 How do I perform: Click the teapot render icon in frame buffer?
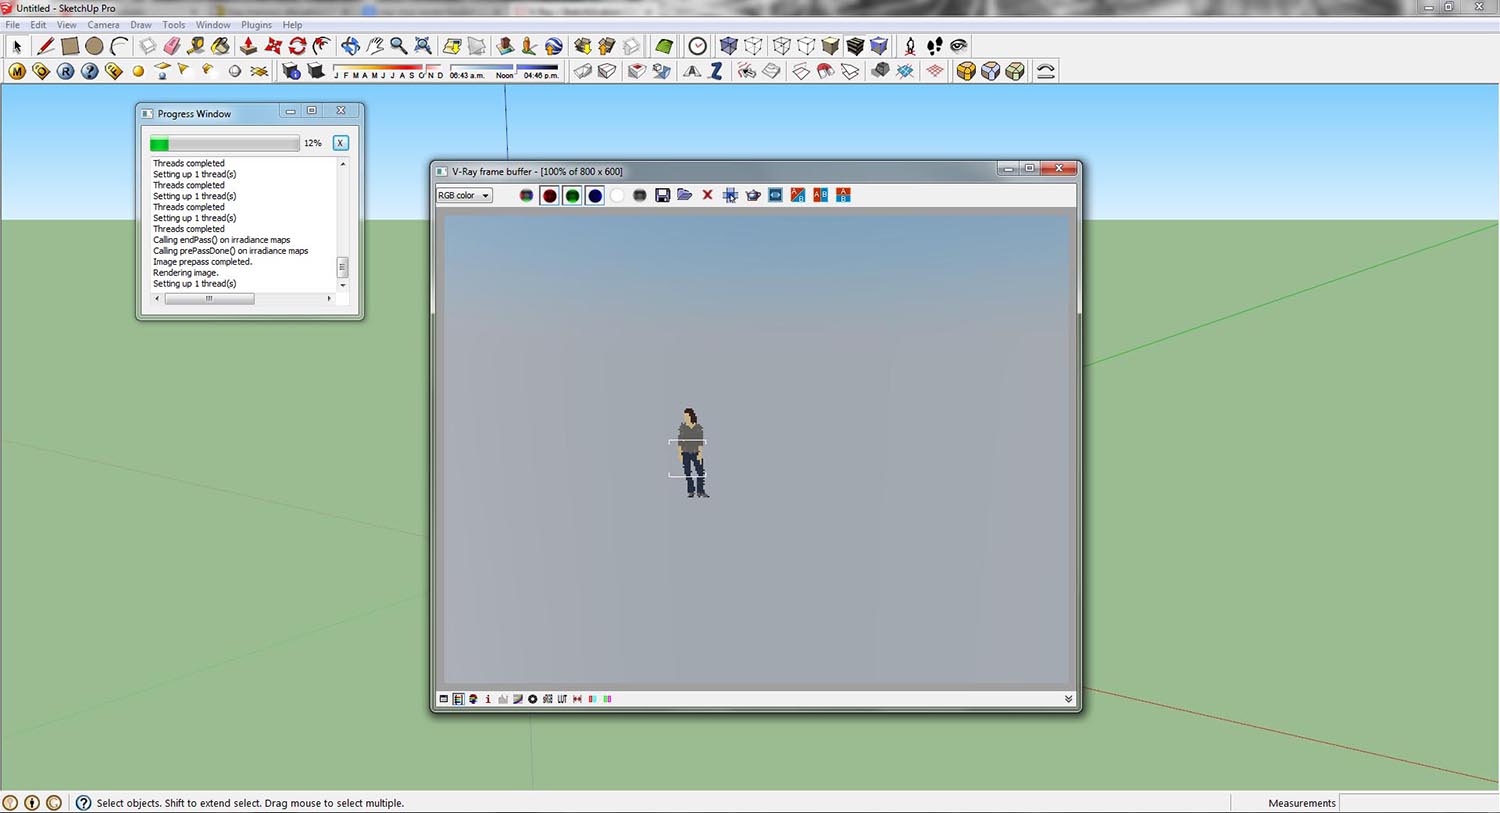[753, 195]
